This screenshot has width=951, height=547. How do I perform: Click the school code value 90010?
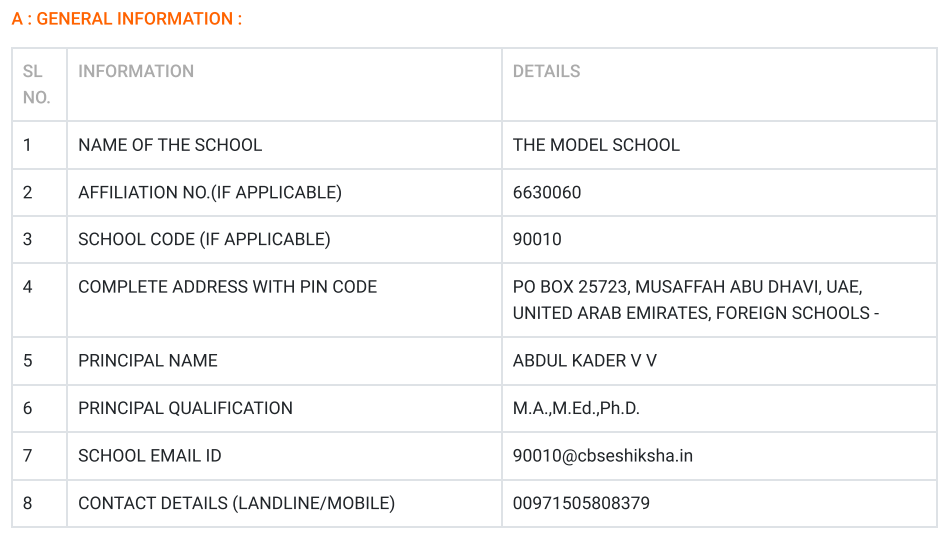537,239
